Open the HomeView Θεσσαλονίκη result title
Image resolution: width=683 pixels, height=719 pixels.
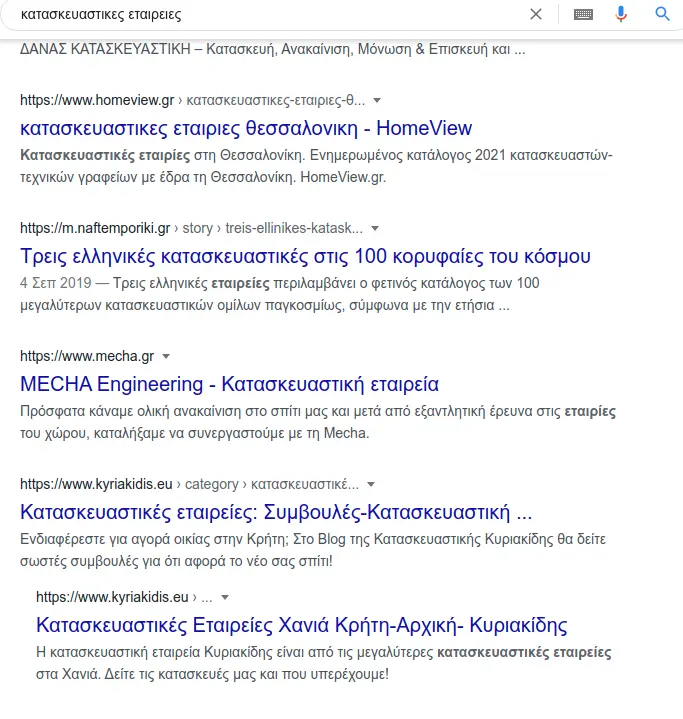click(246, 128)
